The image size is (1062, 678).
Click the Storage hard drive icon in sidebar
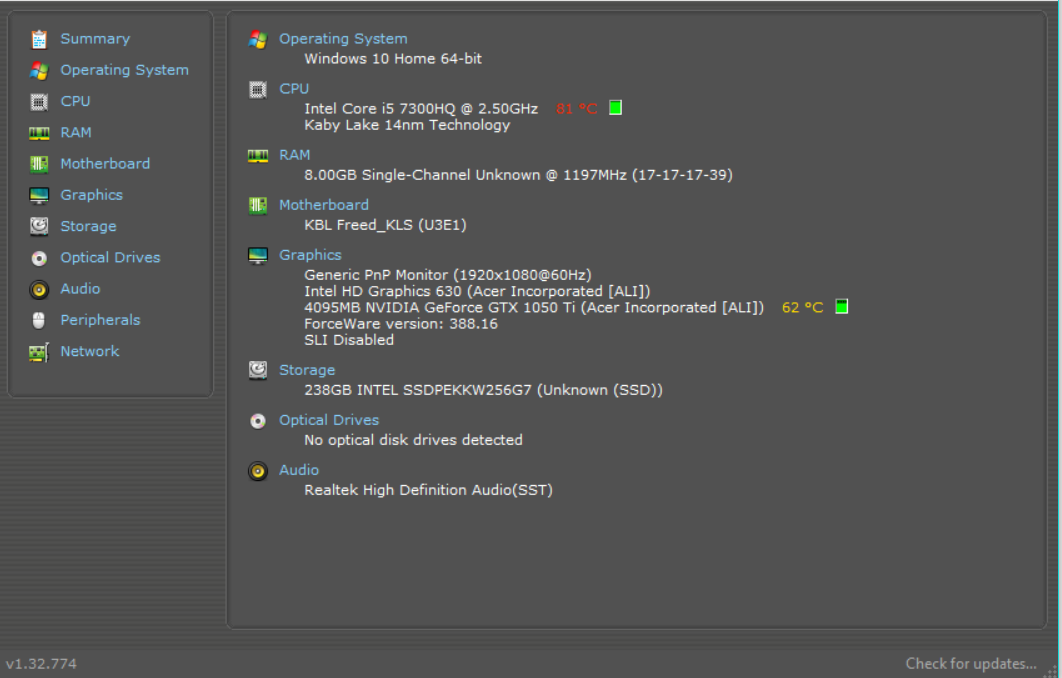tap(39, 226)
